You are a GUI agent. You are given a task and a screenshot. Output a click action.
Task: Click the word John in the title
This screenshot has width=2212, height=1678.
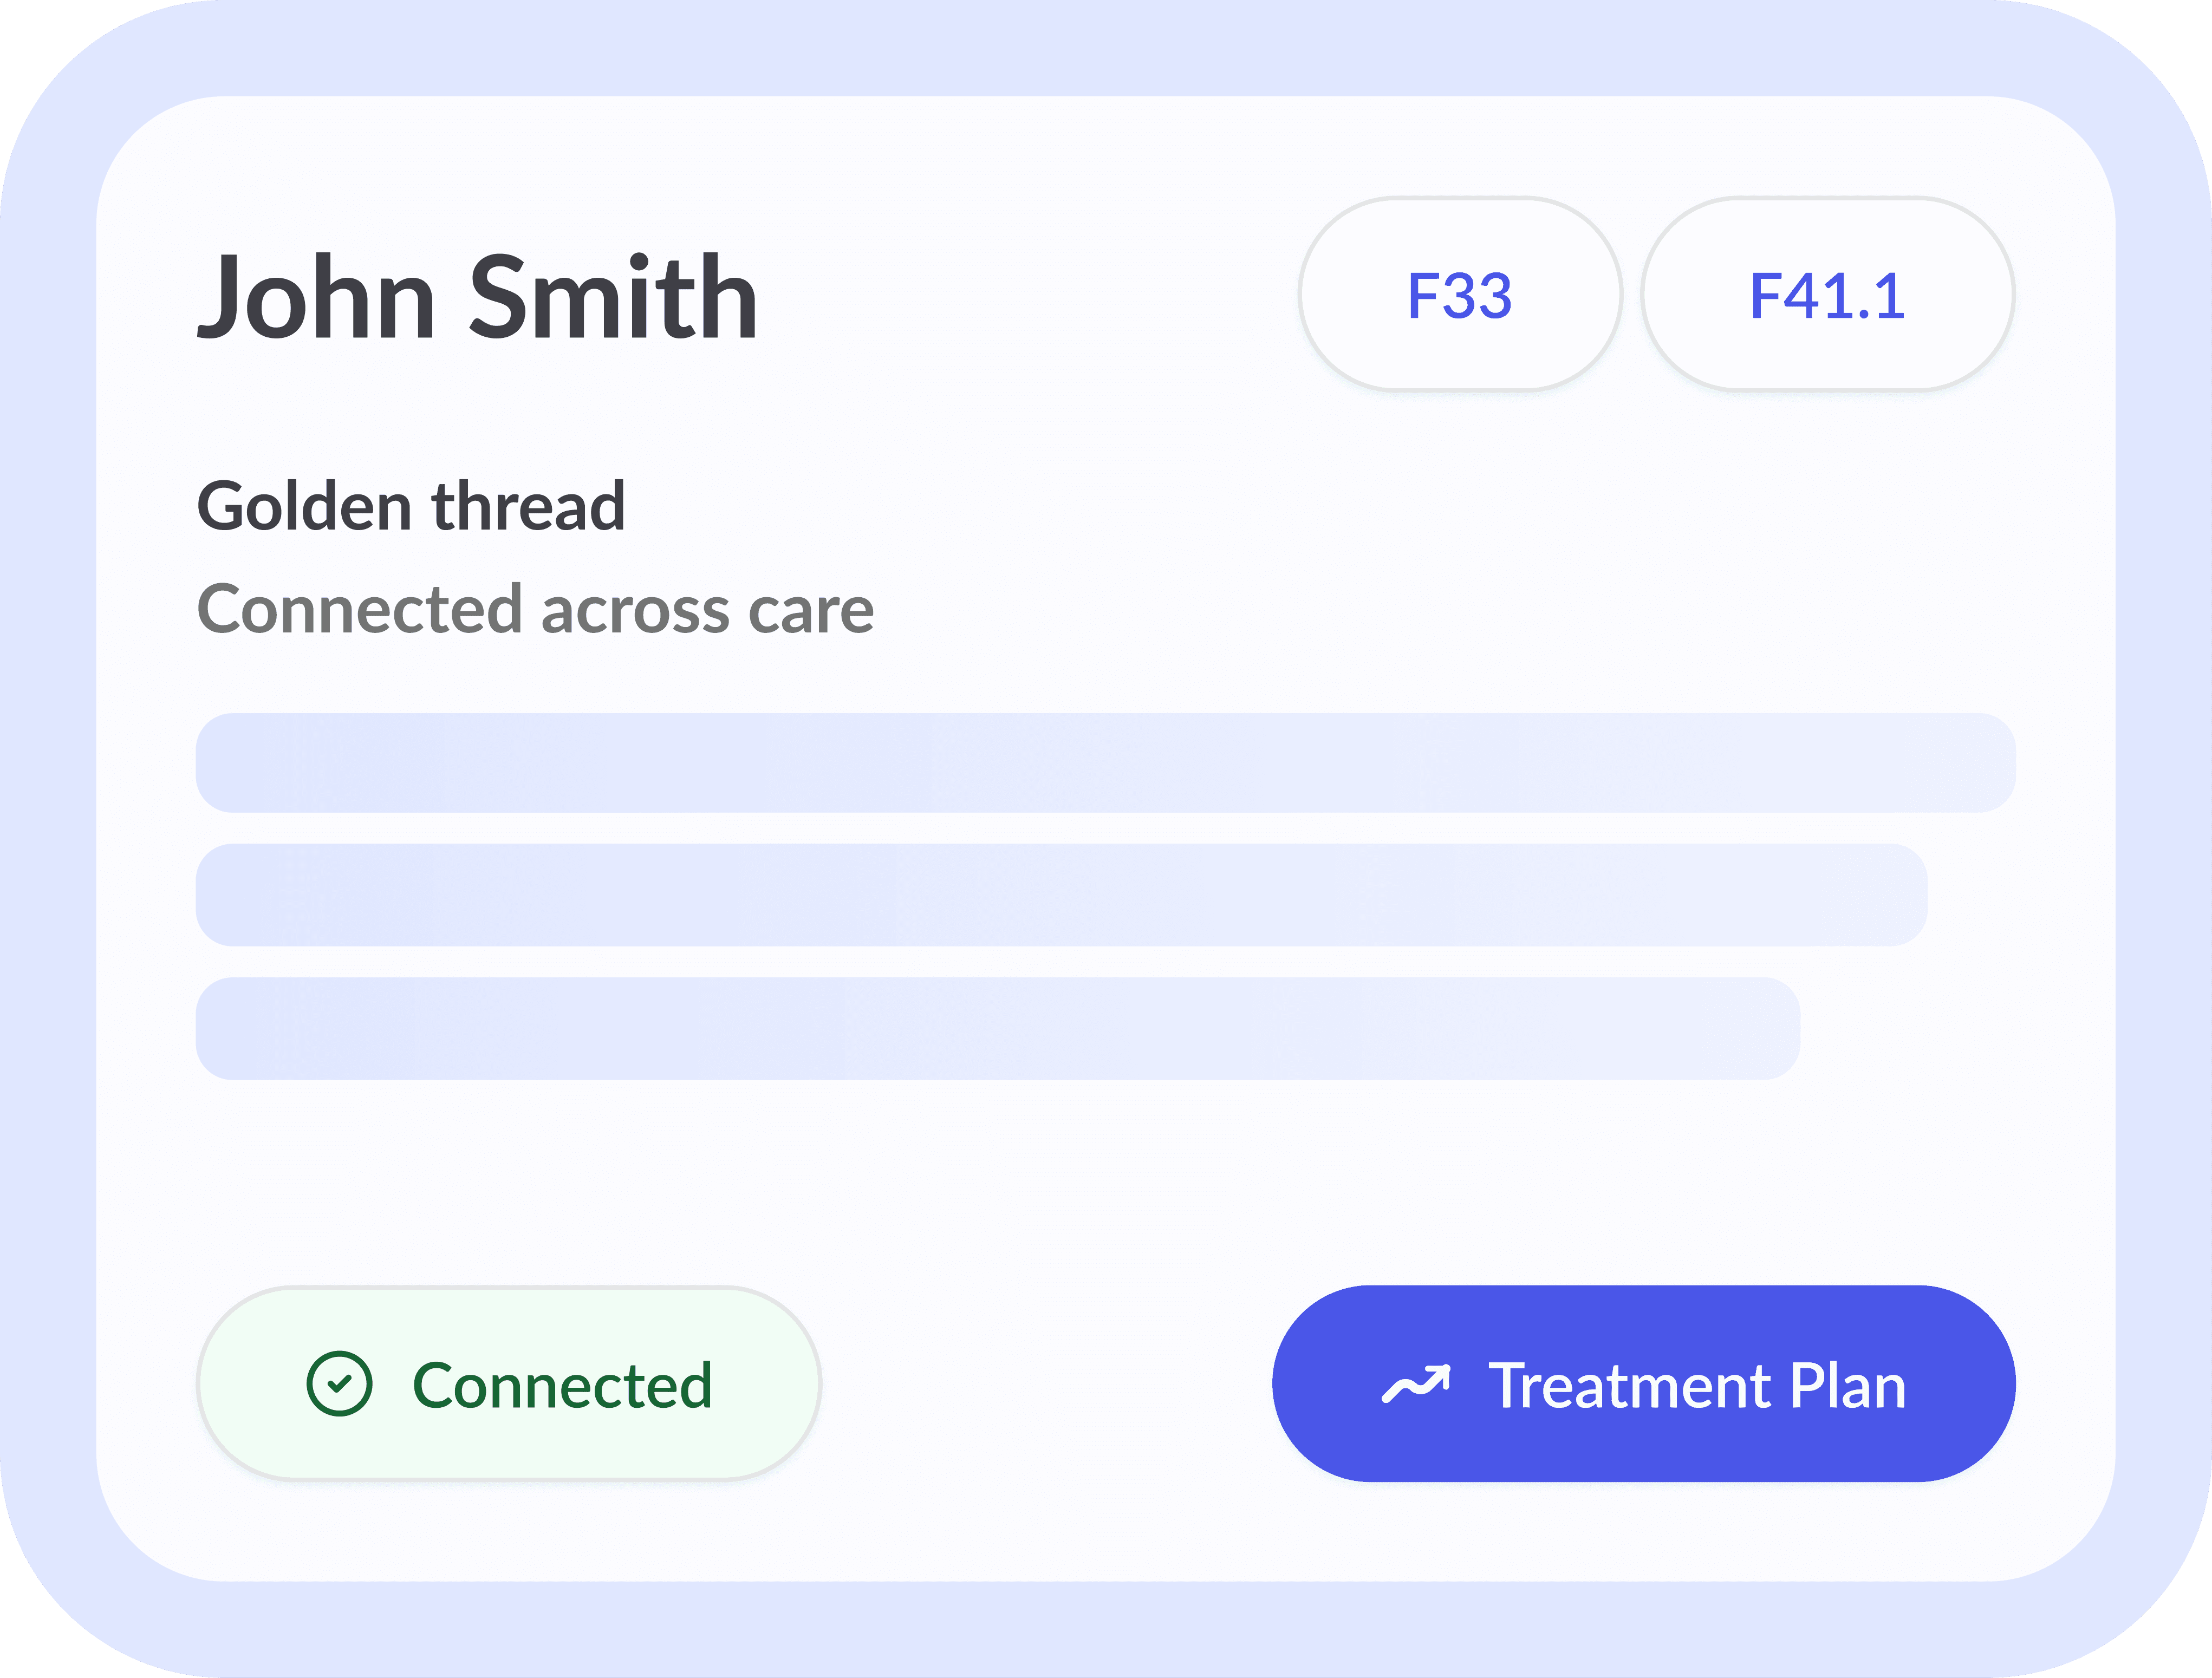316,297
